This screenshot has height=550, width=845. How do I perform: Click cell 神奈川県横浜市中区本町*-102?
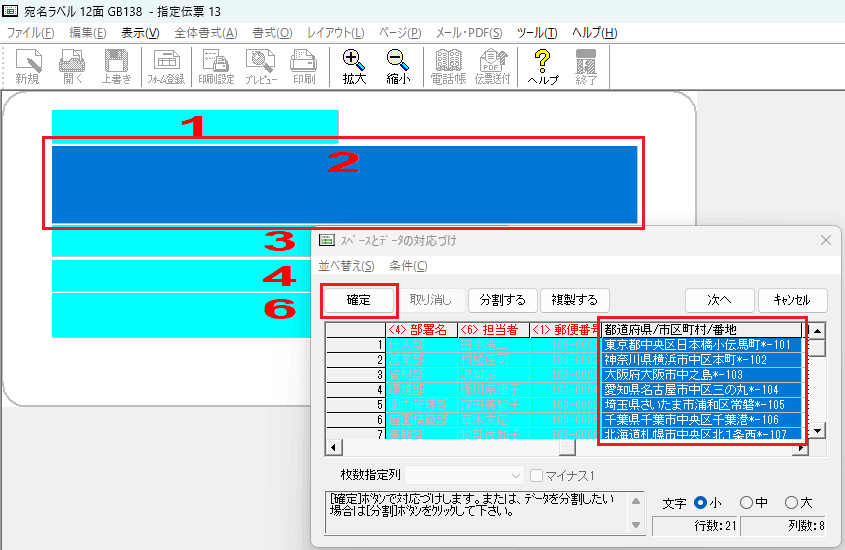coord(702,360)
